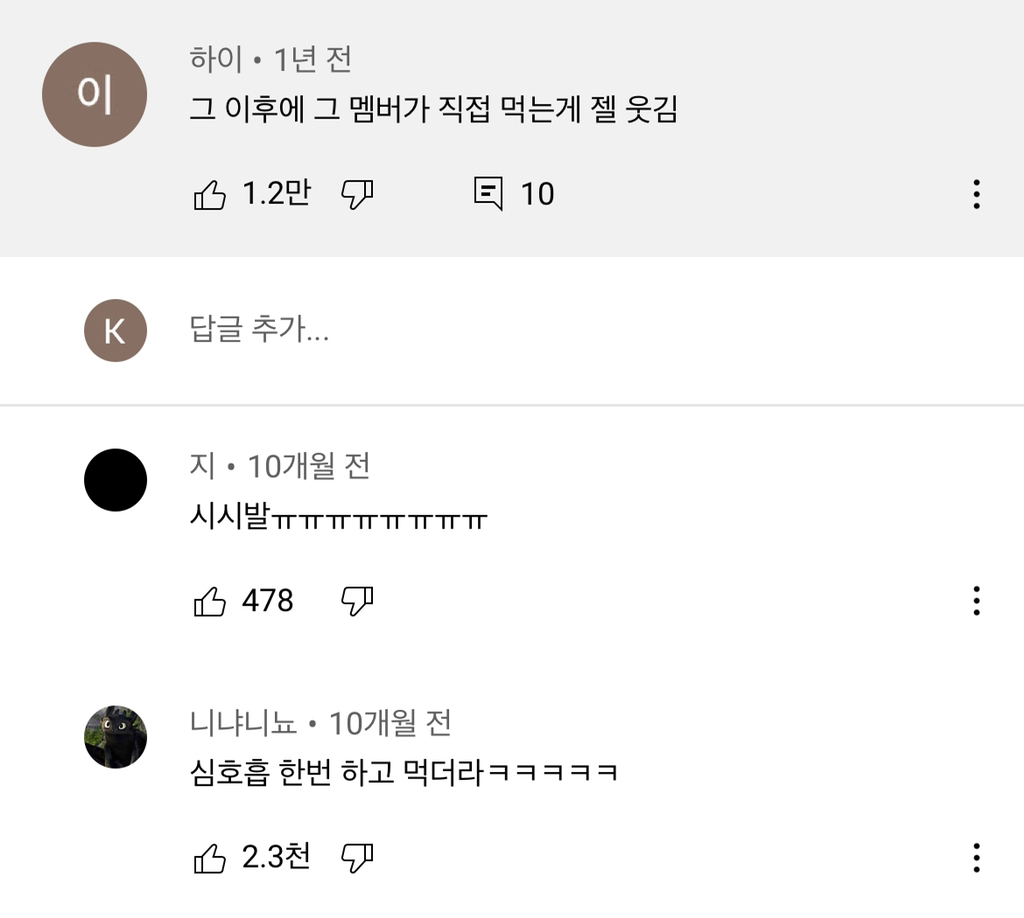
Task: Open more options for 지's comment
Action: coord(976,601)
